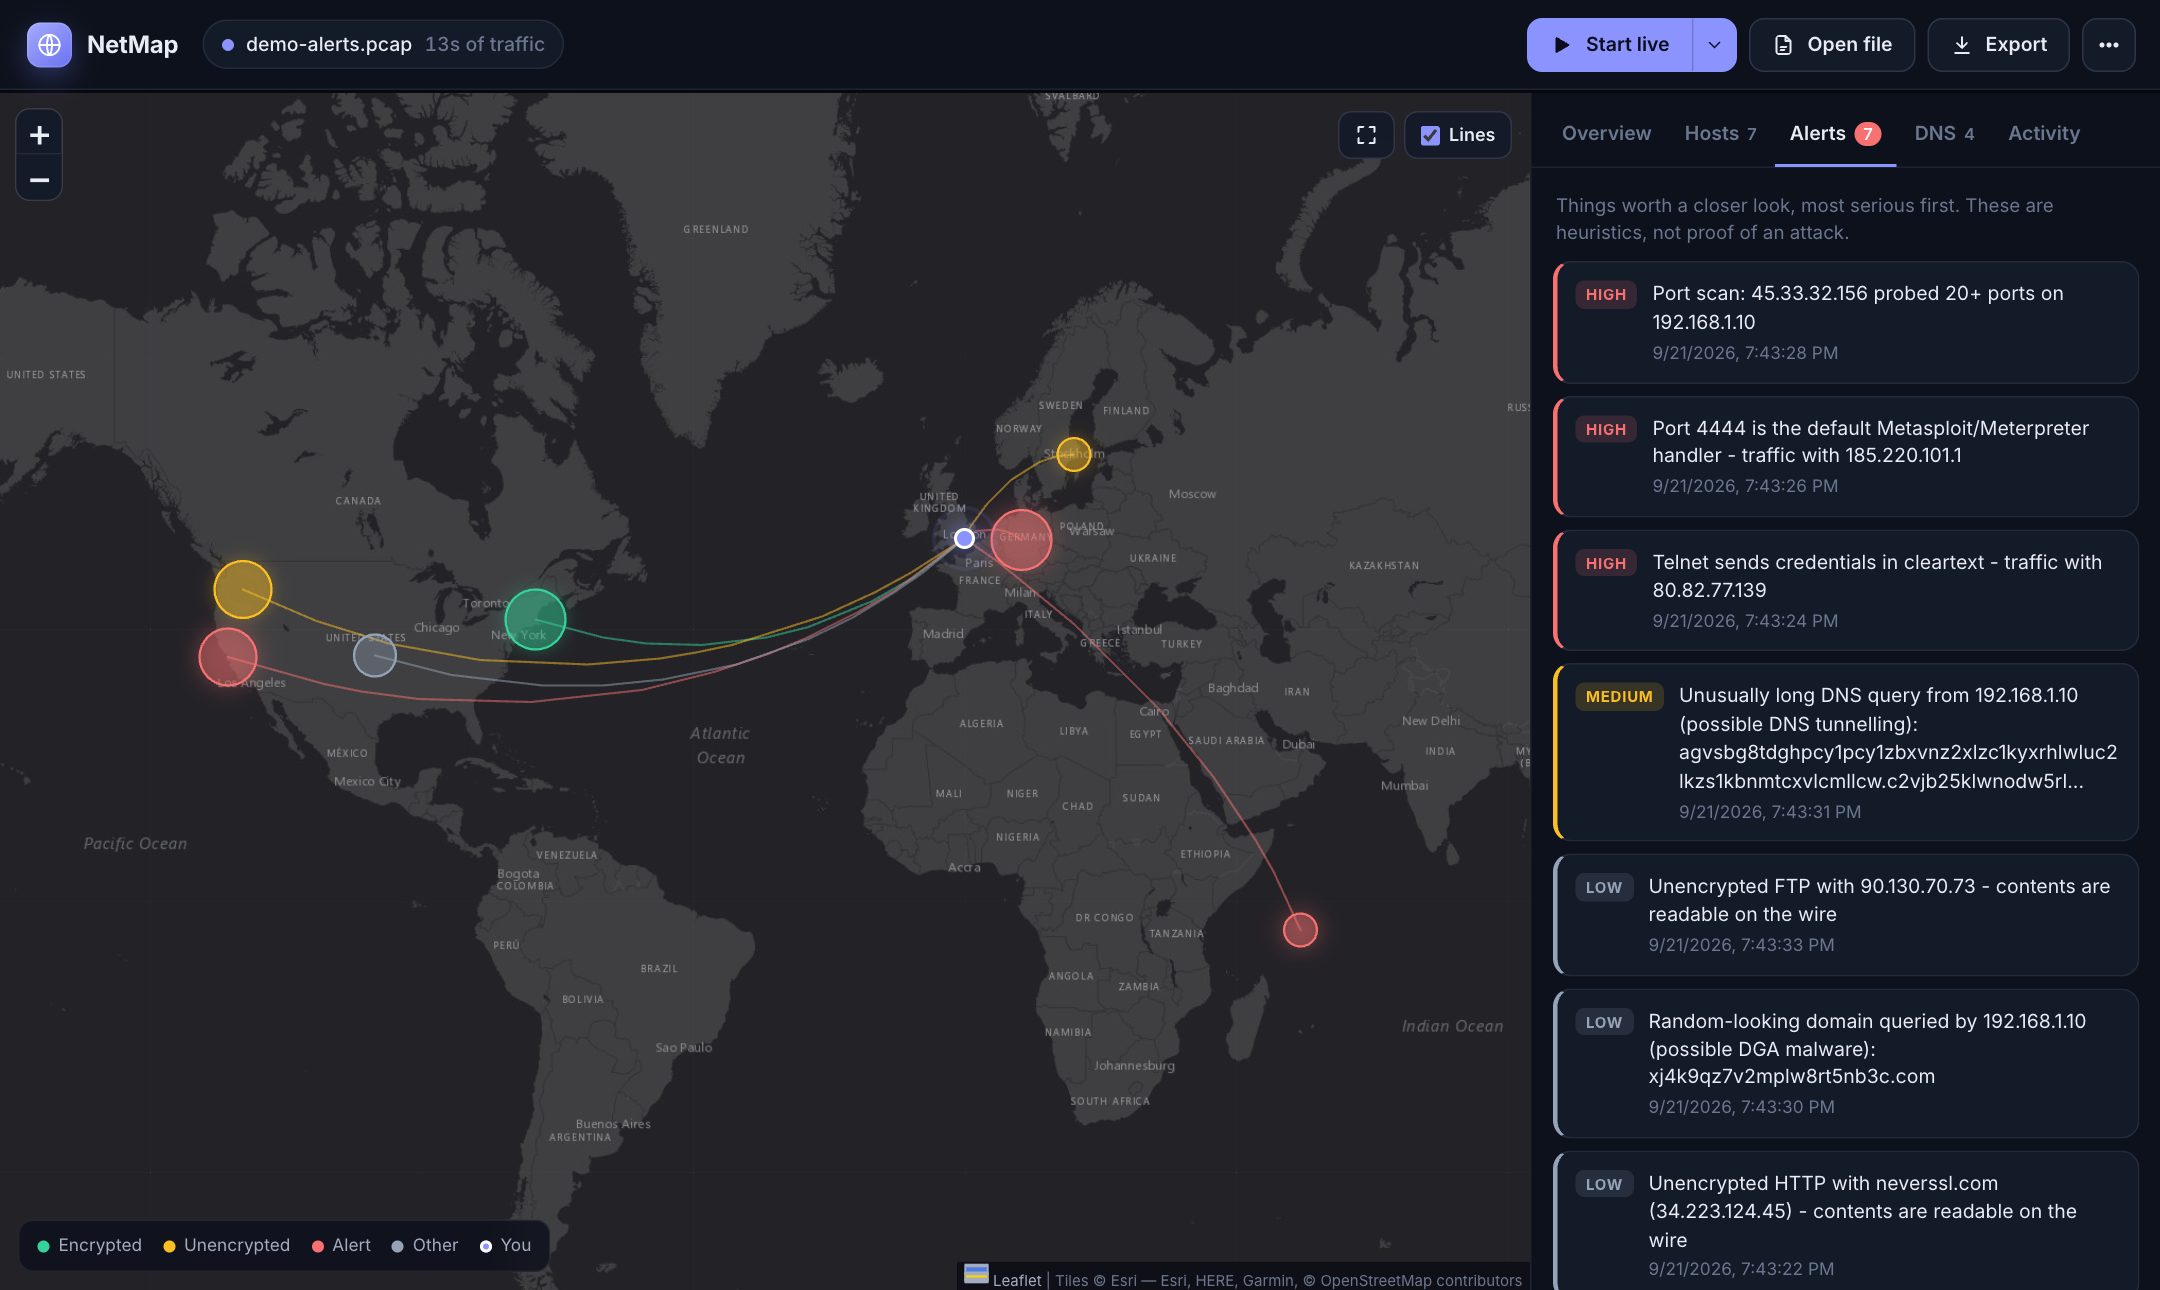Select the green encrypted node near New York
Viewport: 2160px width, 1290px height.
[535, 619]
